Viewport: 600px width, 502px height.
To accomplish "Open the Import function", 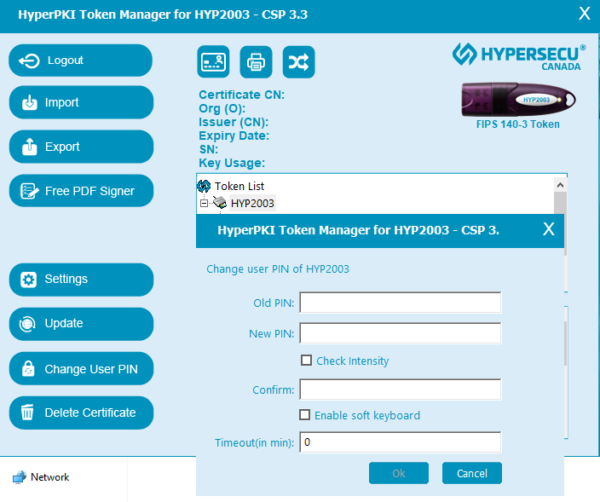I will [x=81, y=103].
